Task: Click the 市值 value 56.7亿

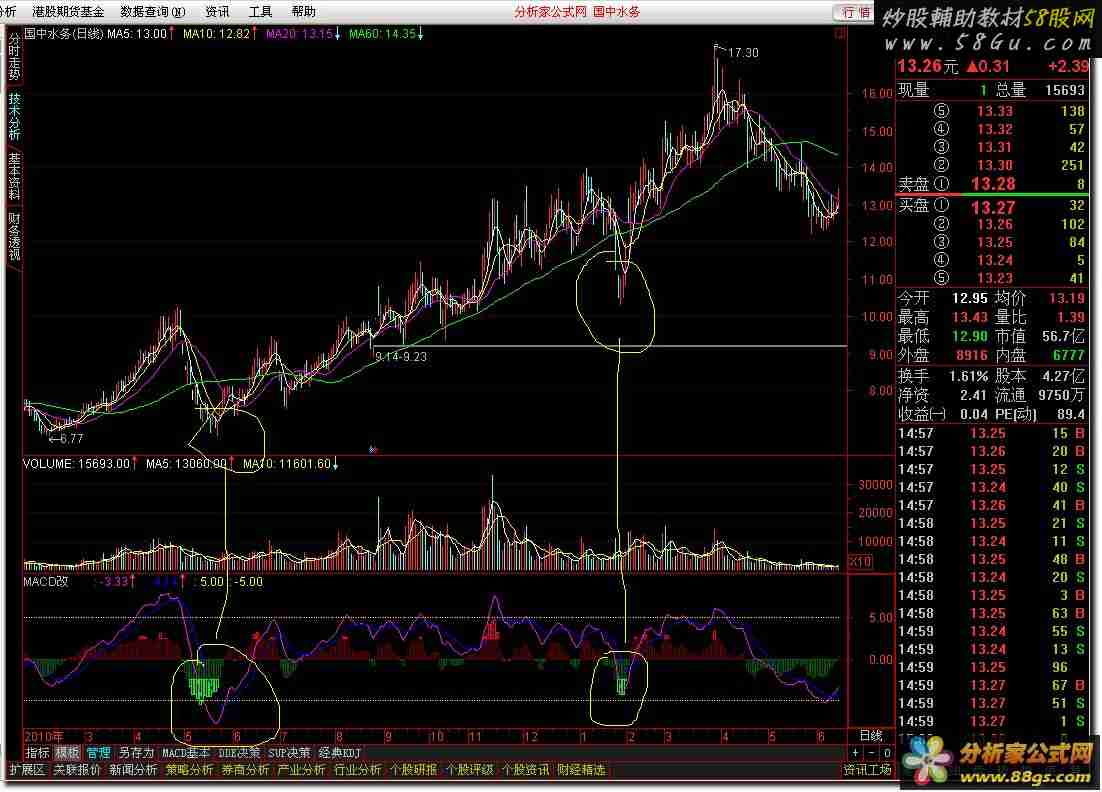Action: pos(1063,336)
